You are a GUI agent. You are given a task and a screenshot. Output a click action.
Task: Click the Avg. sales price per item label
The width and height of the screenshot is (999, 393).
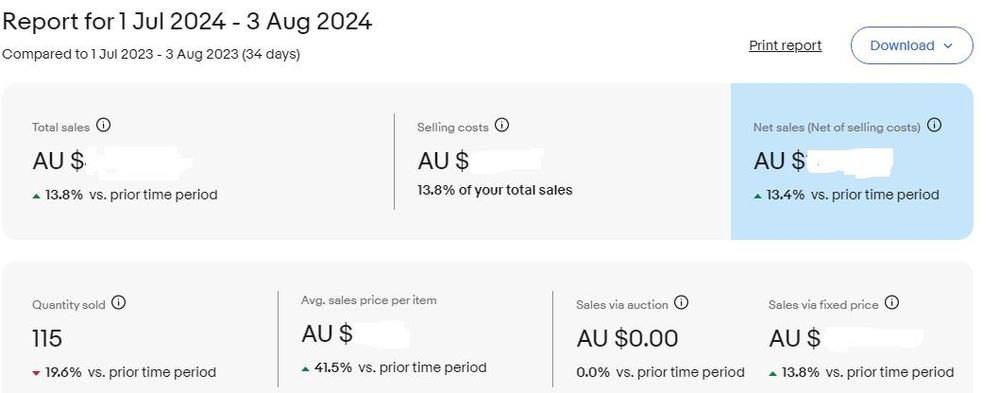coord(369,300)
